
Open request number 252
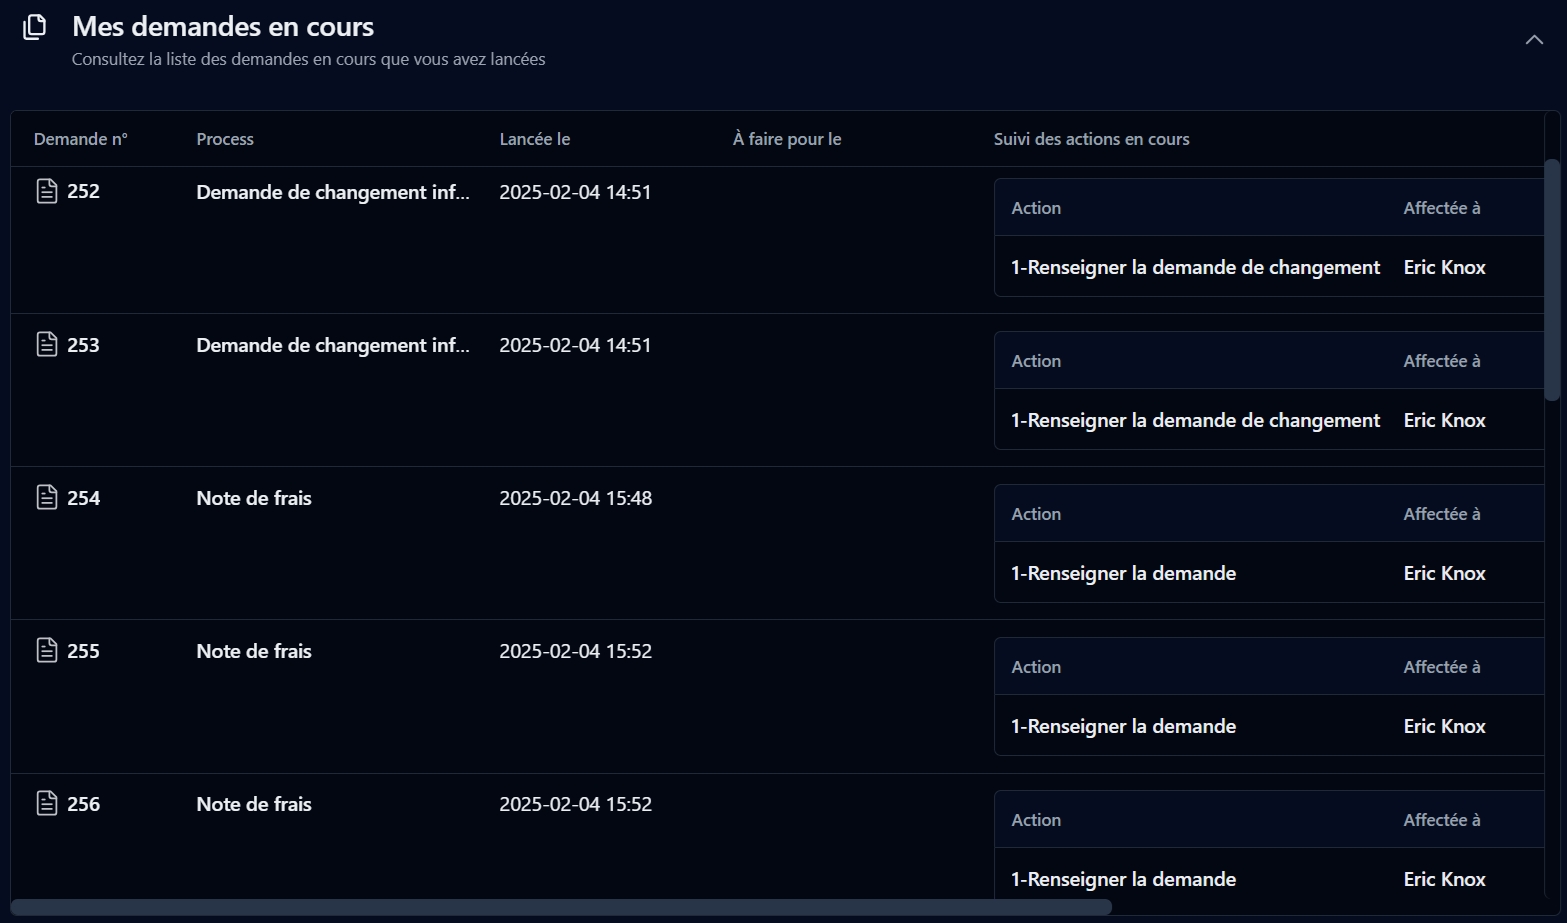[83, 191]
